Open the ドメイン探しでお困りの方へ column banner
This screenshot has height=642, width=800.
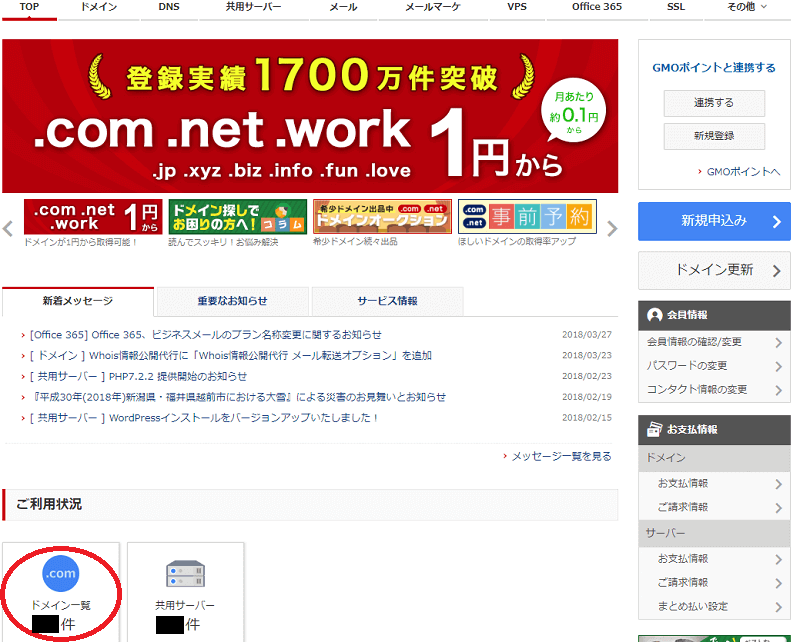[238, 217]
